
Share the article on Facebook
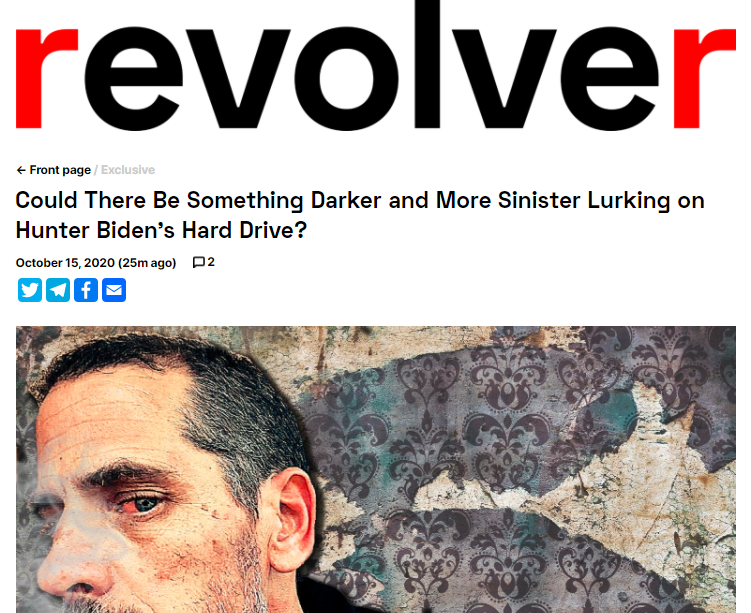click(x=86, y=290)
